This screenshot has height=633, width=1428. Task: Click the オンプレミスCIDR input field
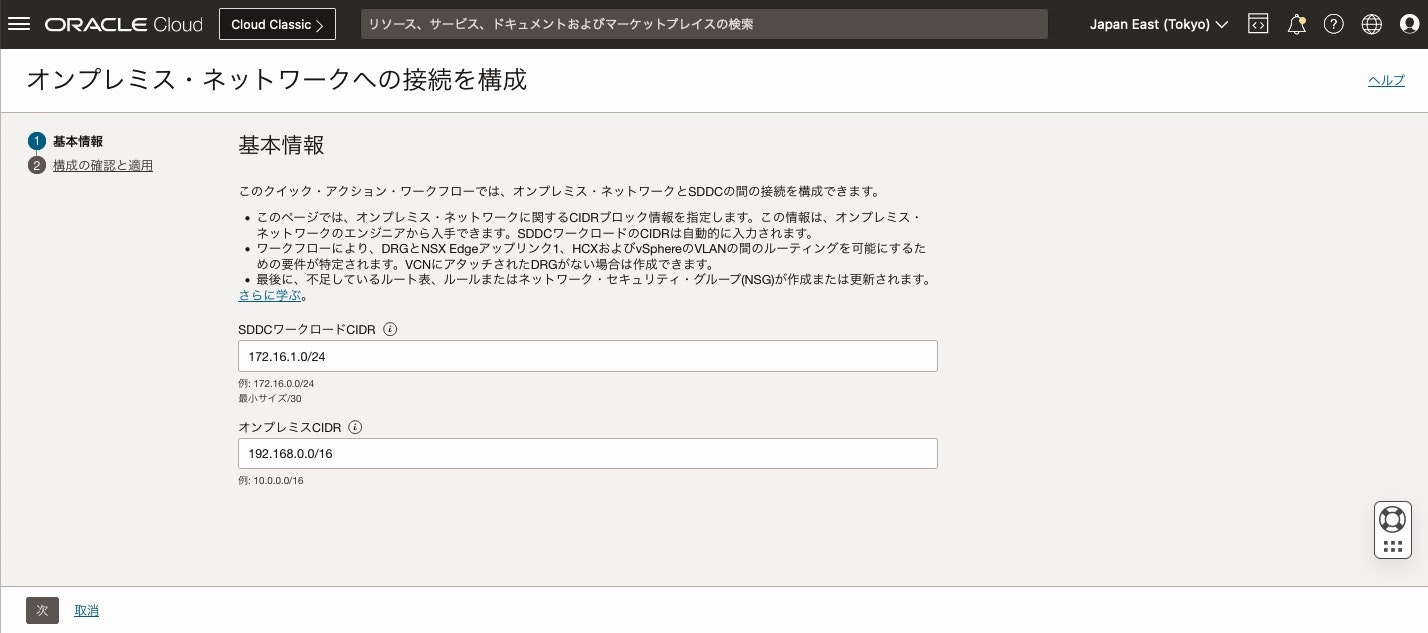click(x=588, y=453)
